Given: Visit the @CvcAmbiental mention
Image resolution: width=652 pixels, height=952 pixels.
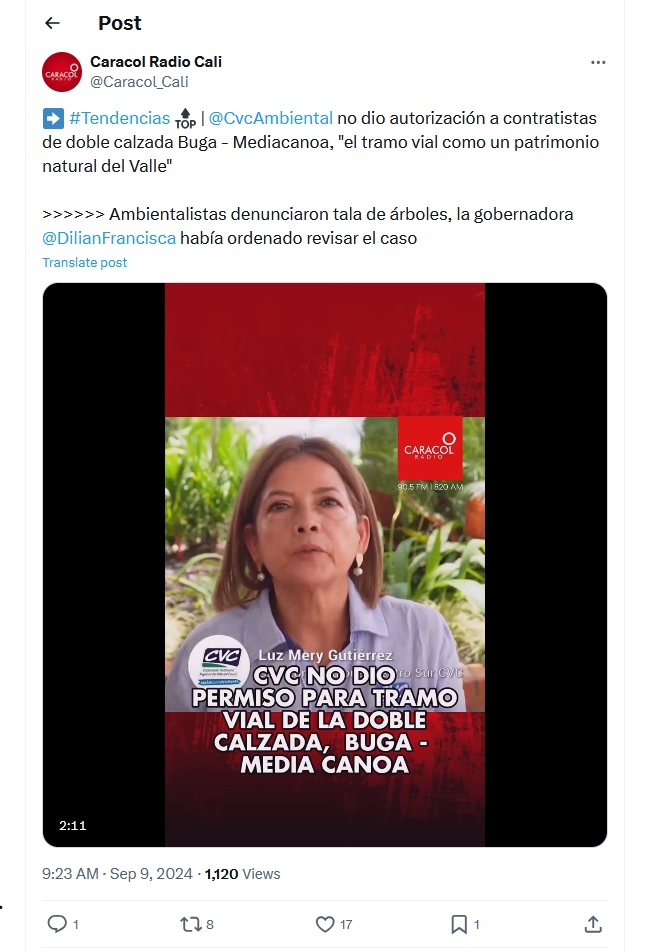Looking at the screenshot, I should tap(271, 118).
